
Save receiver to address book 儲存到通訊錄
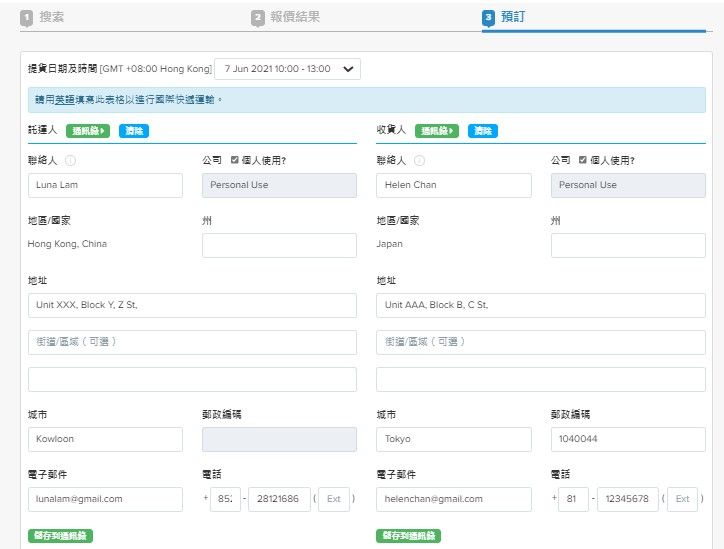point(409,536)
